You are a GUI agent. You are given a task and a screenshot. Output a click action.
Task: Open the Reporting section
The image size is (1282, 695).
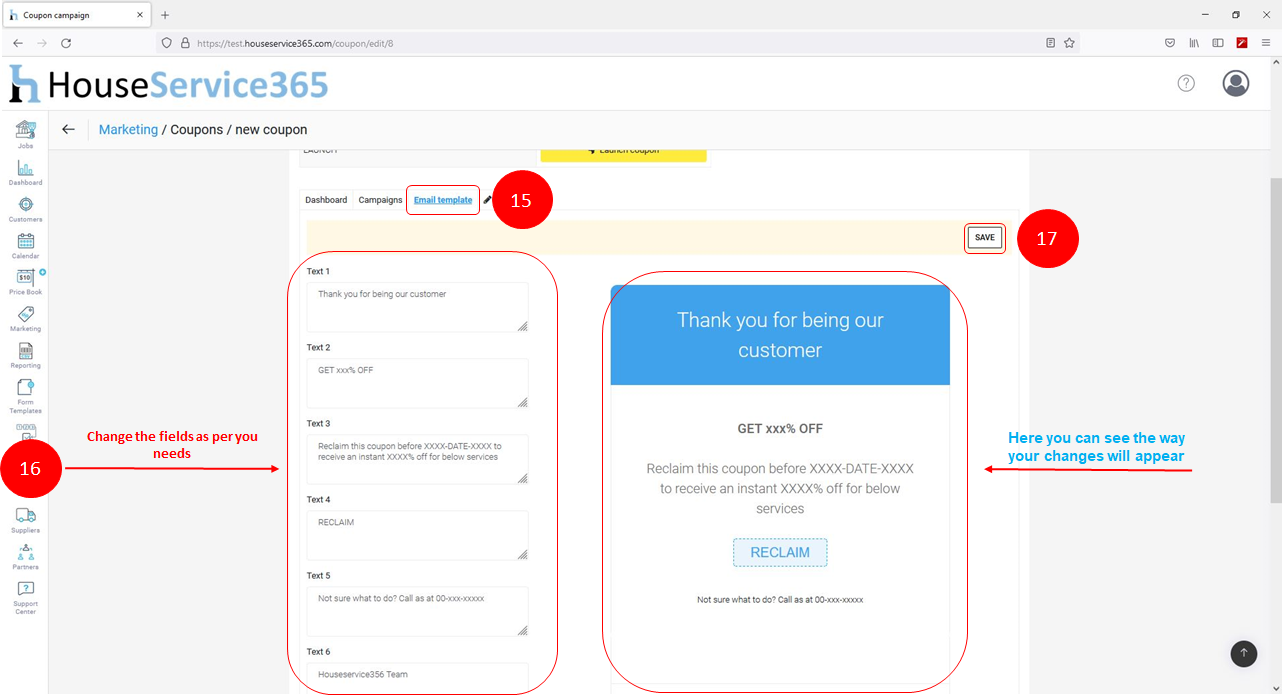[x=25, y=355]
